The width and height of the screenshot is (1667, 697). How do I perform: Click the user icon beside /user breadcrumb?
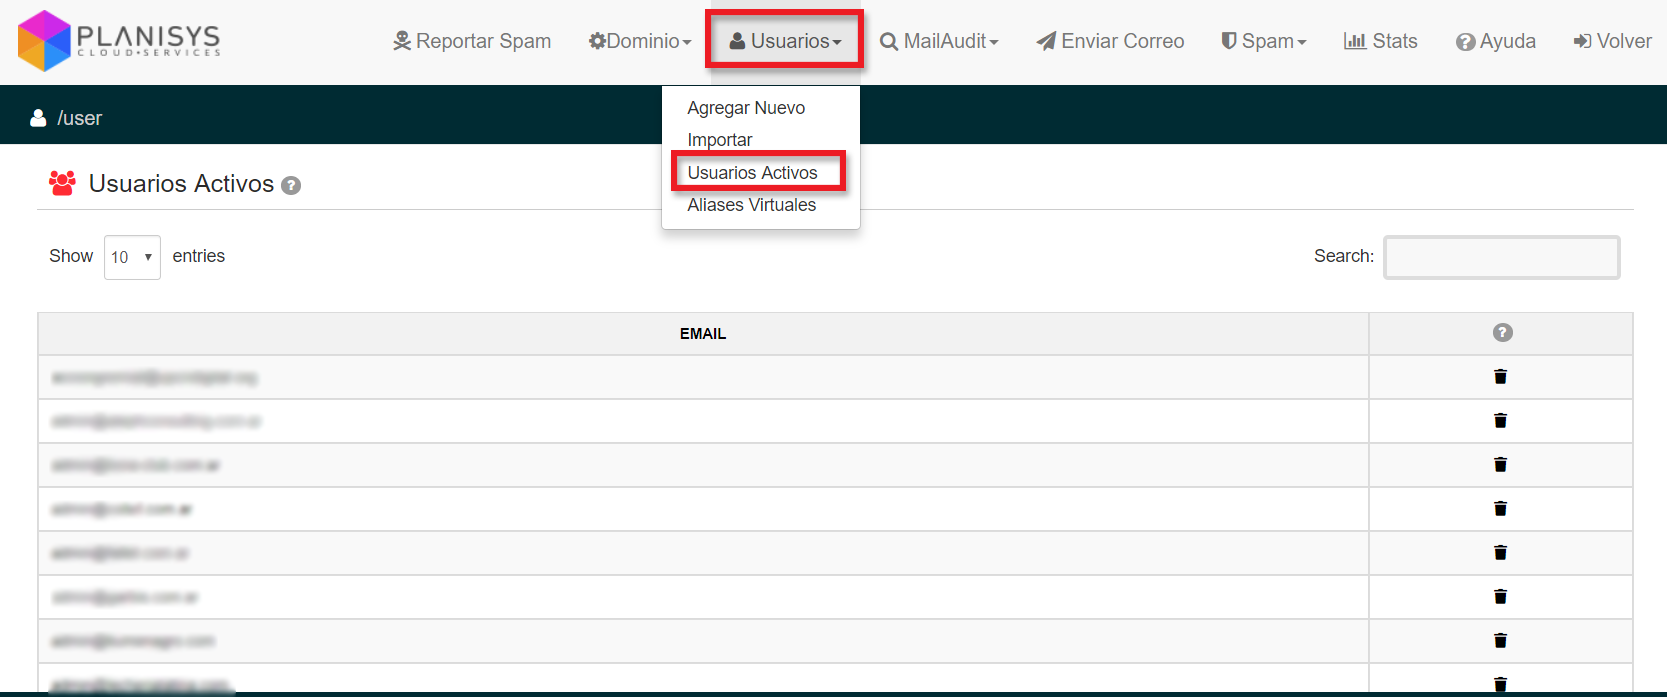click(38, 118)
